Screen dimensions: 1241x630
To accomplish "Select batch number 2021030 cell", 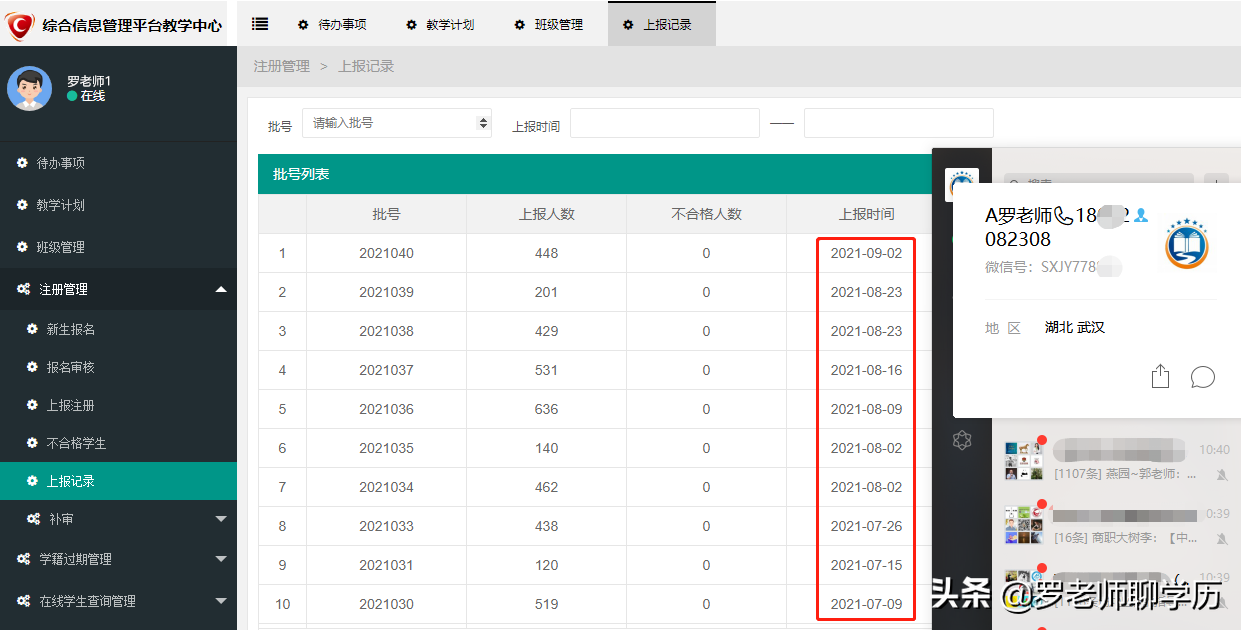I will 386,604.
